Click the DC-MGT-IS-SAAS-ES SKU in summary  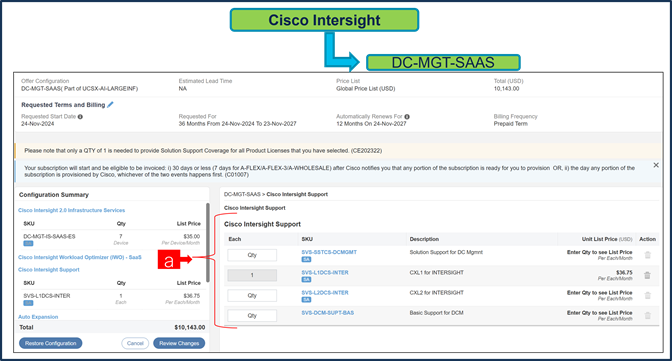pos(49,236)
